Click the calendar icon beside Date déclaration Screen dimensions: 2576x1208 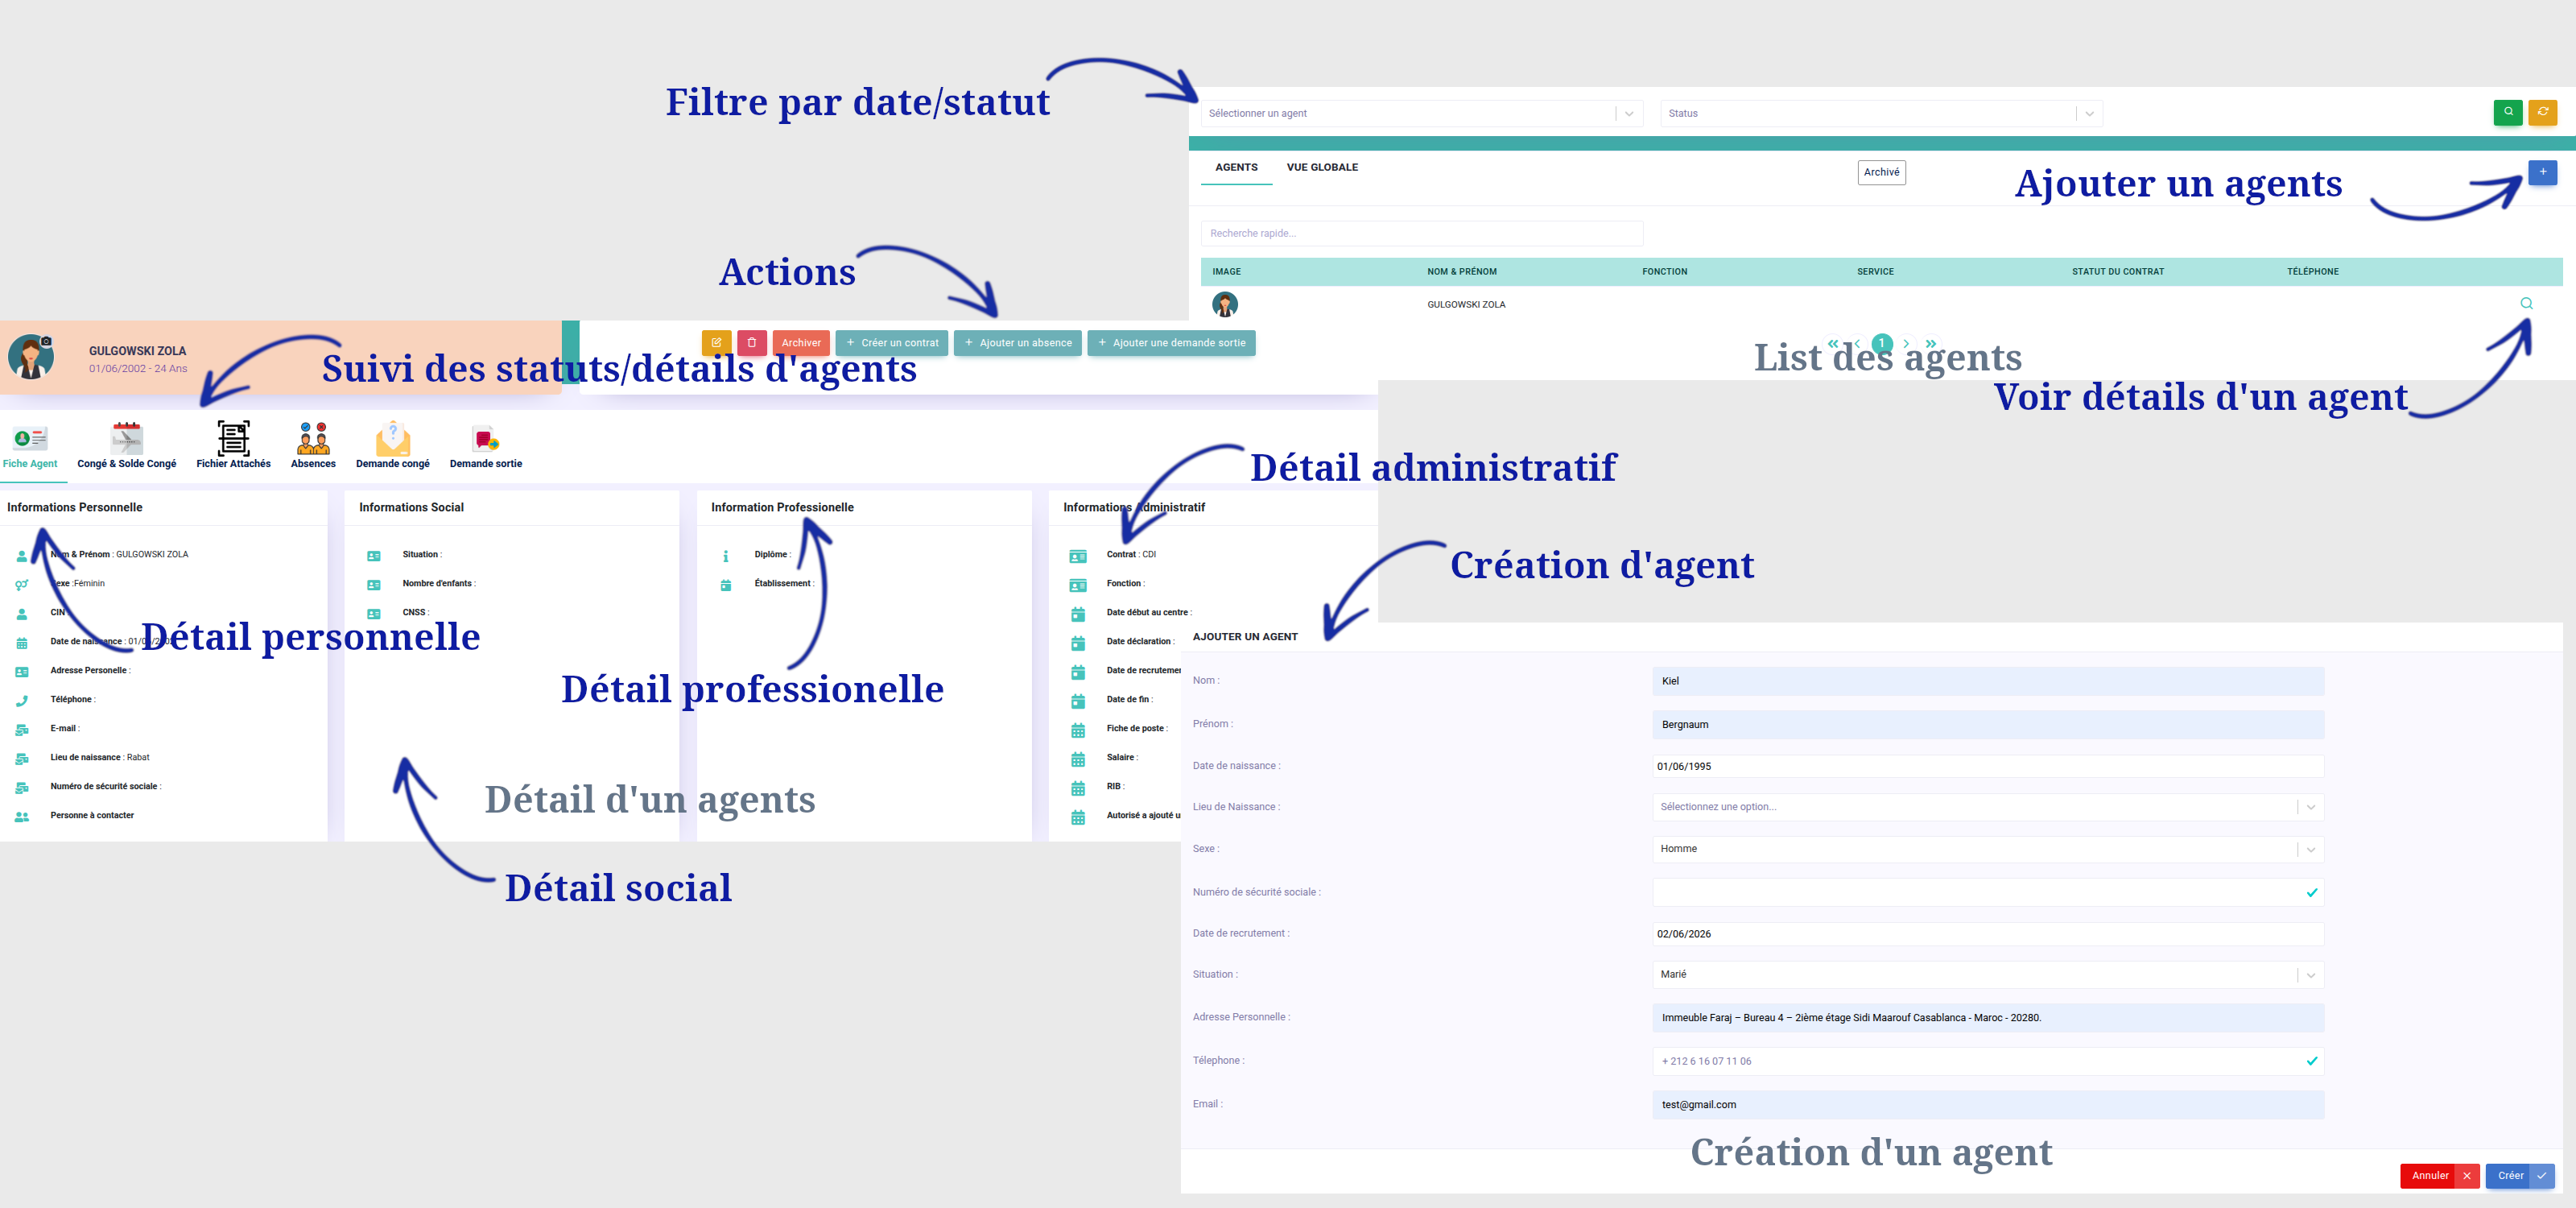pyautogui.click(x=1078, y=643)
